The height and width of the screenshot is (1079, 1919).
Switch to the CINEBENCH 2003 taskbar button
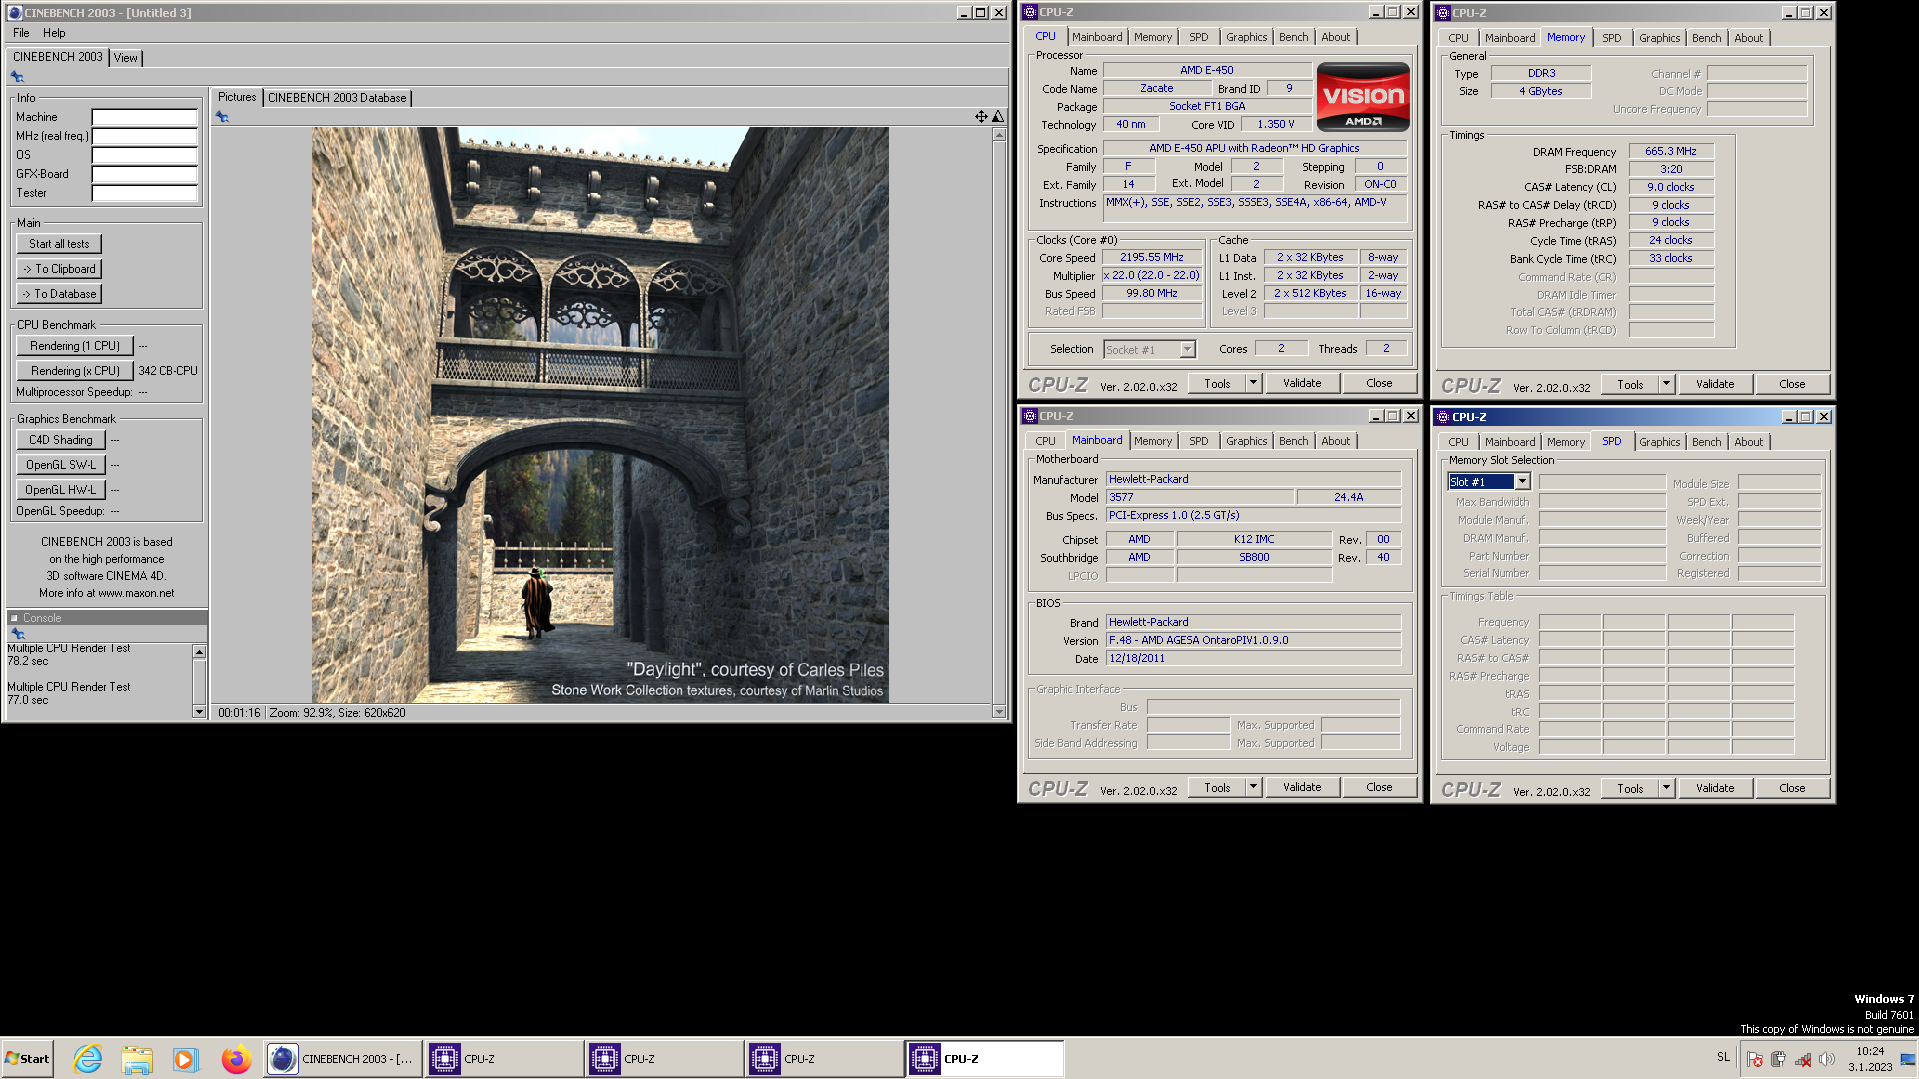coord(342,1058)
